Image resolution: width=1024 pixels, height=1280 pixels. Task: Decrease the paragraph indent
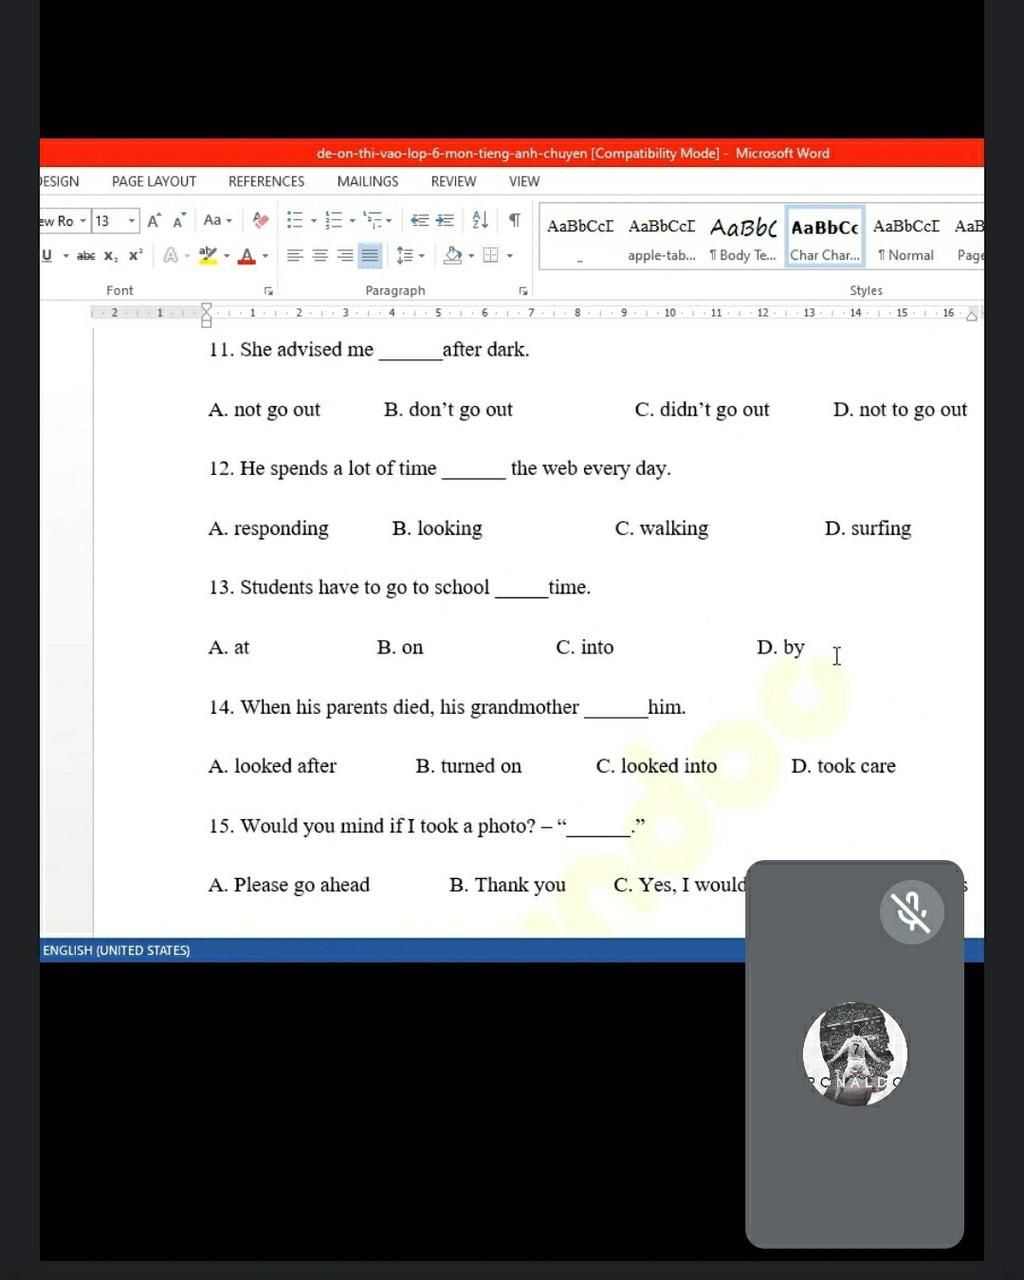pos(420,220)
